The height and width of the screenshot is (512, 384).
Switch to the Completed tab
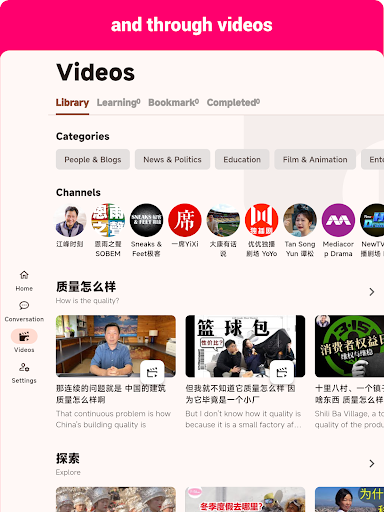coord(233,103)
